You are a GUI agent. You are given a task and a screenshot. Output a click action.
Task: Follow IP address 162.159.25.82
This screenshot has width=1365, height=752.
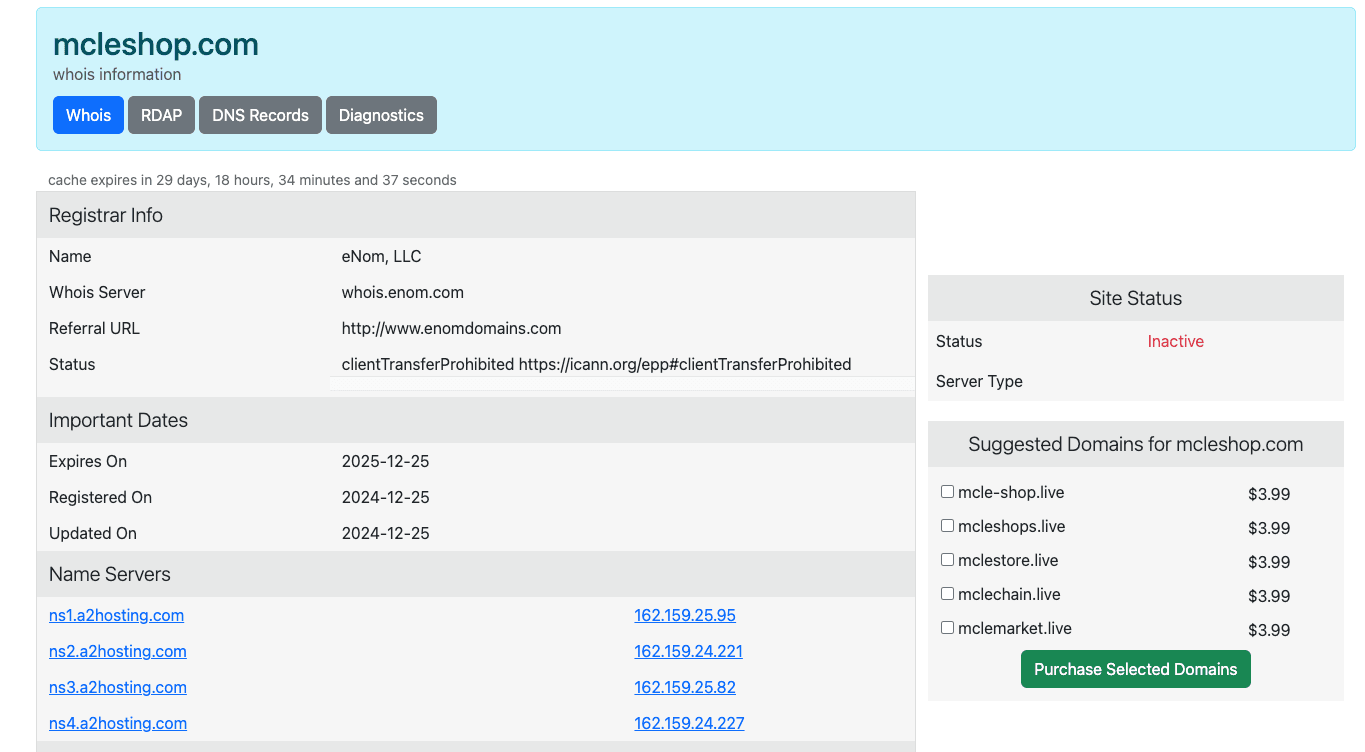coord(684,687)
